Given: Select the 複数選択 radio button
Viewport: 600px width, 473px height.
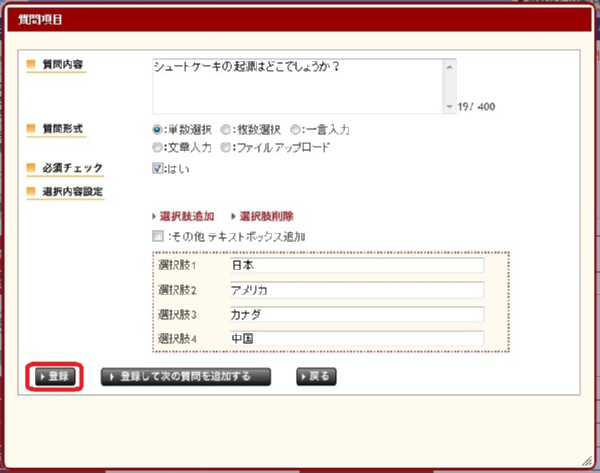Looking at the screenshot, I should point(227,130).
